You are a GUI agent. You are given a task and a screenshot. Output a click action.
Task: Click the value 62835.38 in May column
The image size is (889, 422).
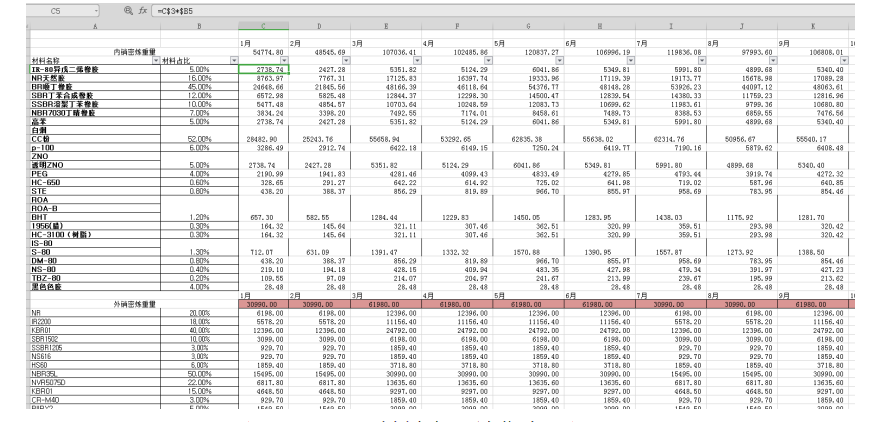point(528,139)
